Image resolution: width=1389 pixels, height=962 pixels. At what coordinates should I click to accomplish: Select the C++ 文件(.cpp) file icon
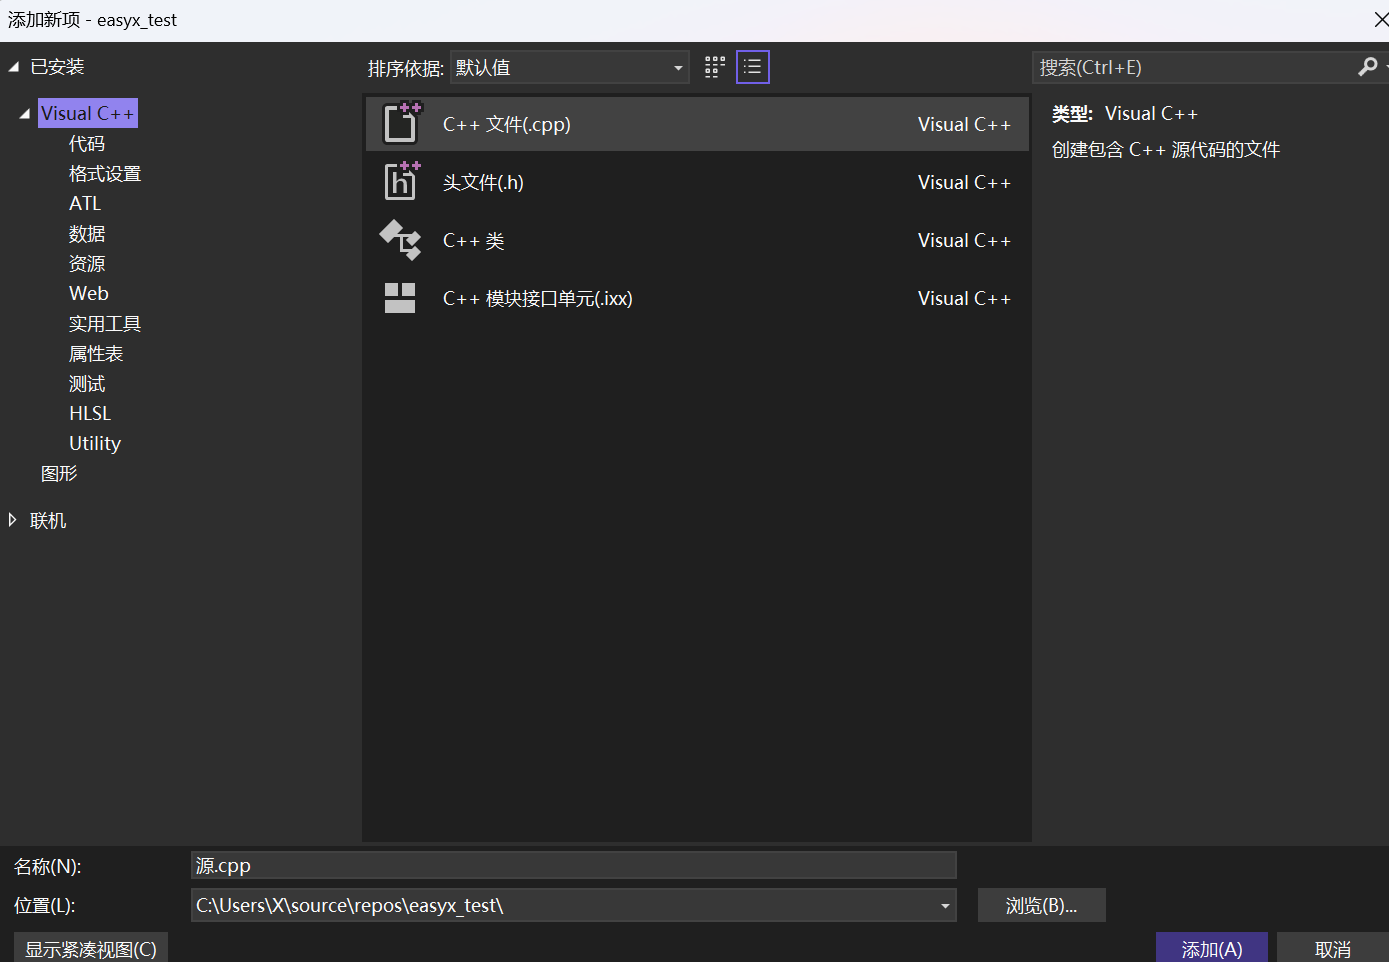click(x=402, y=123)
